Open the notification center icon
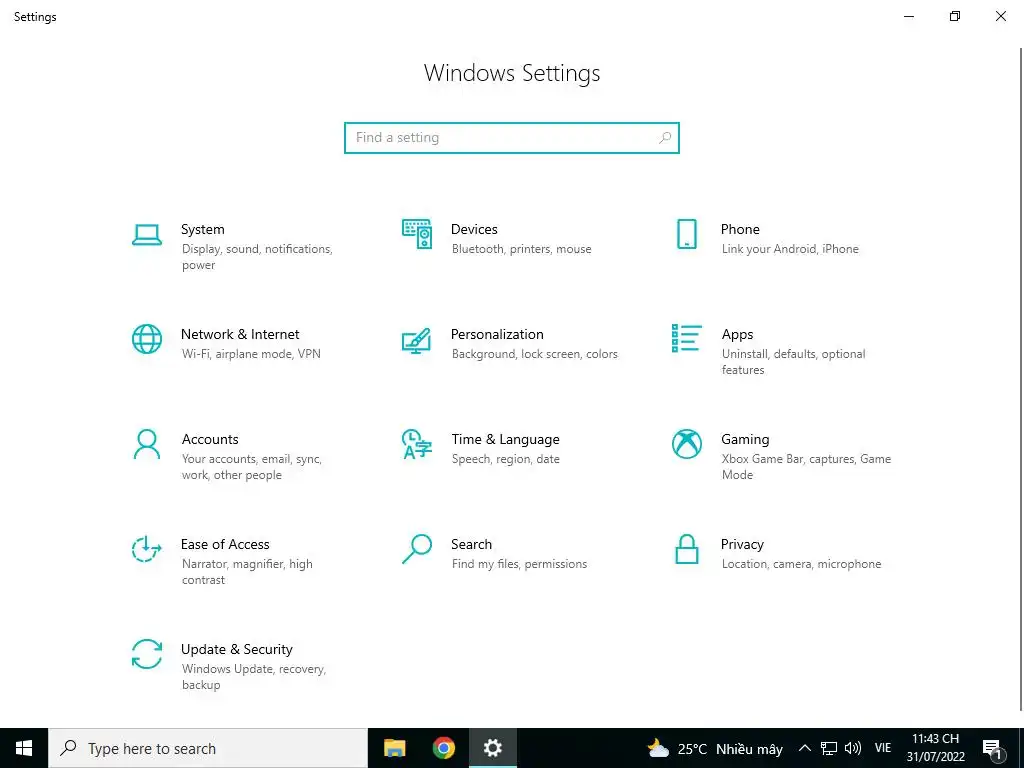The image size is (1024, 768). coord(992,748)
